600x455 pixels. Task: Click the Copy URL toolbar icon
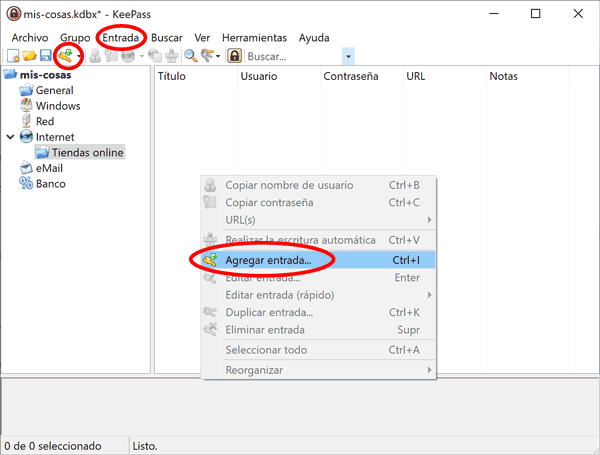[155, 56]
